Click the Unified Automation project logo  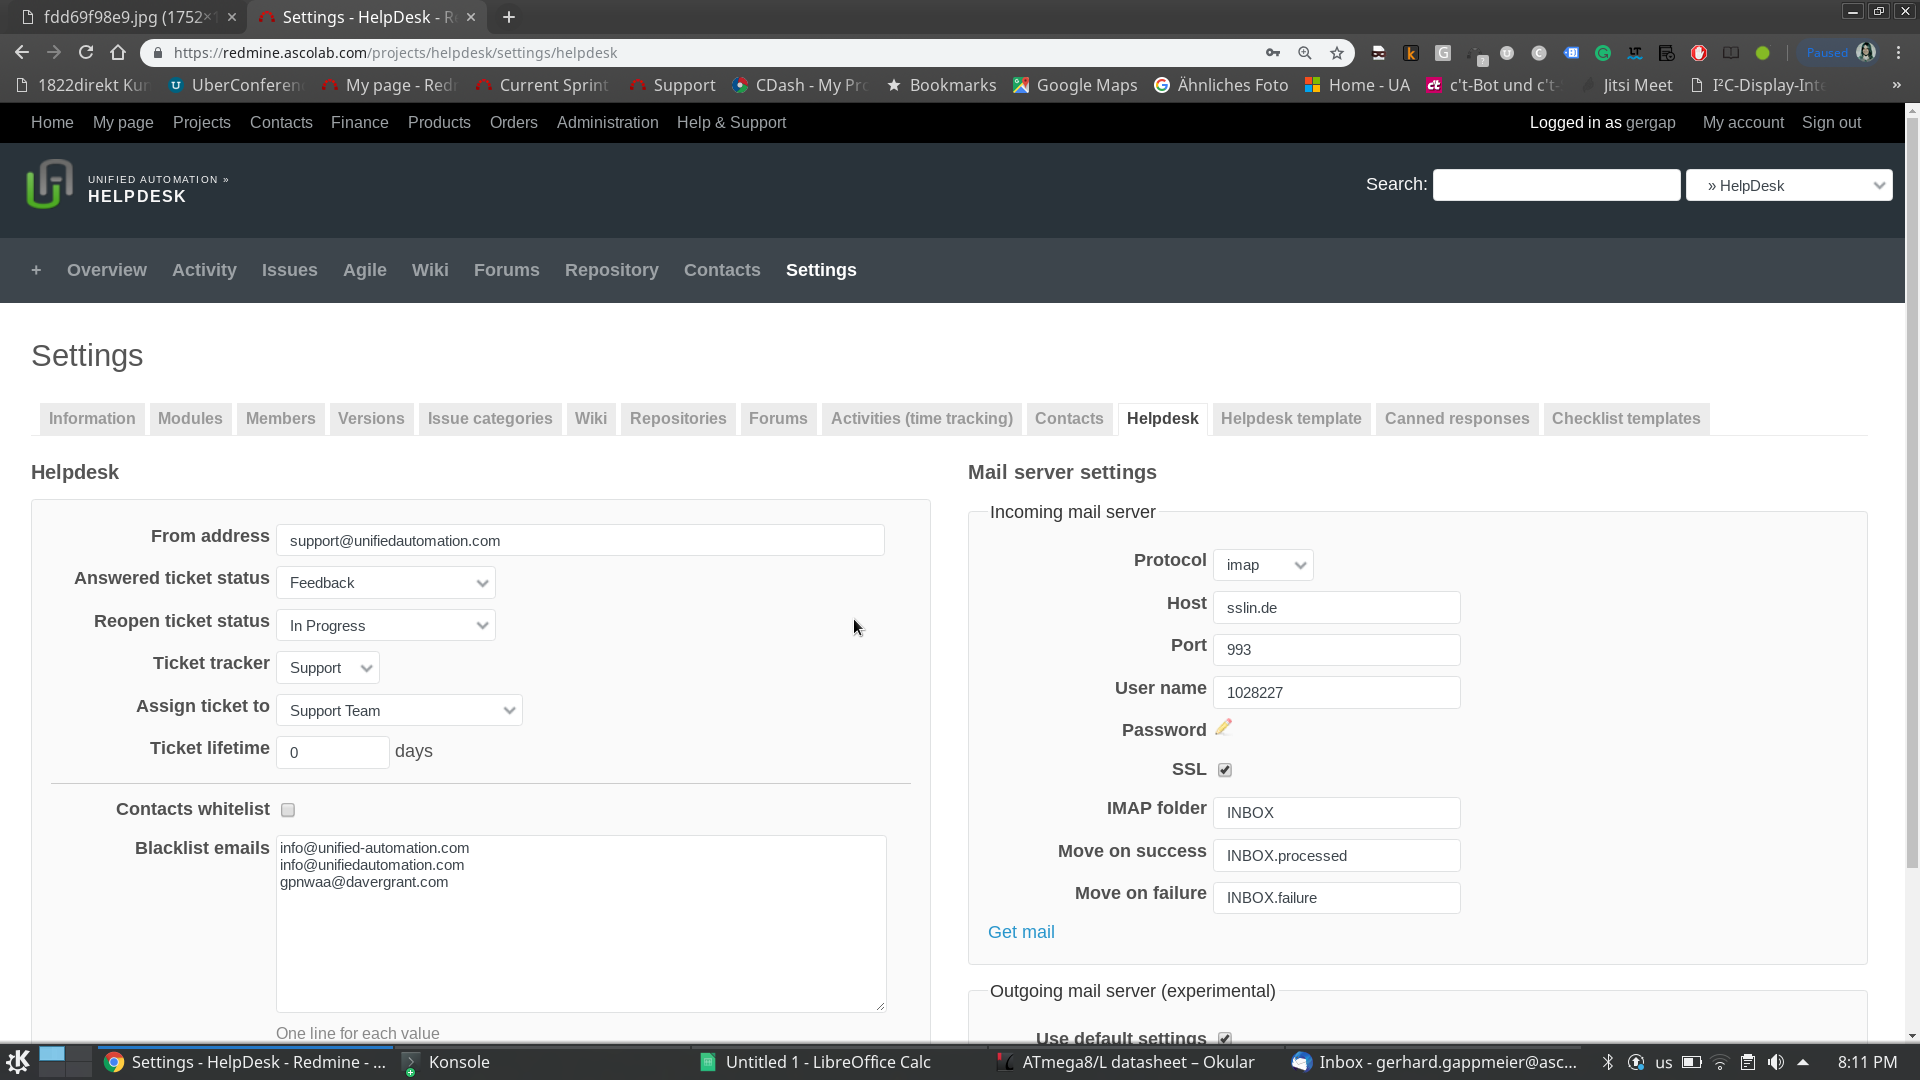click(49, 185)
